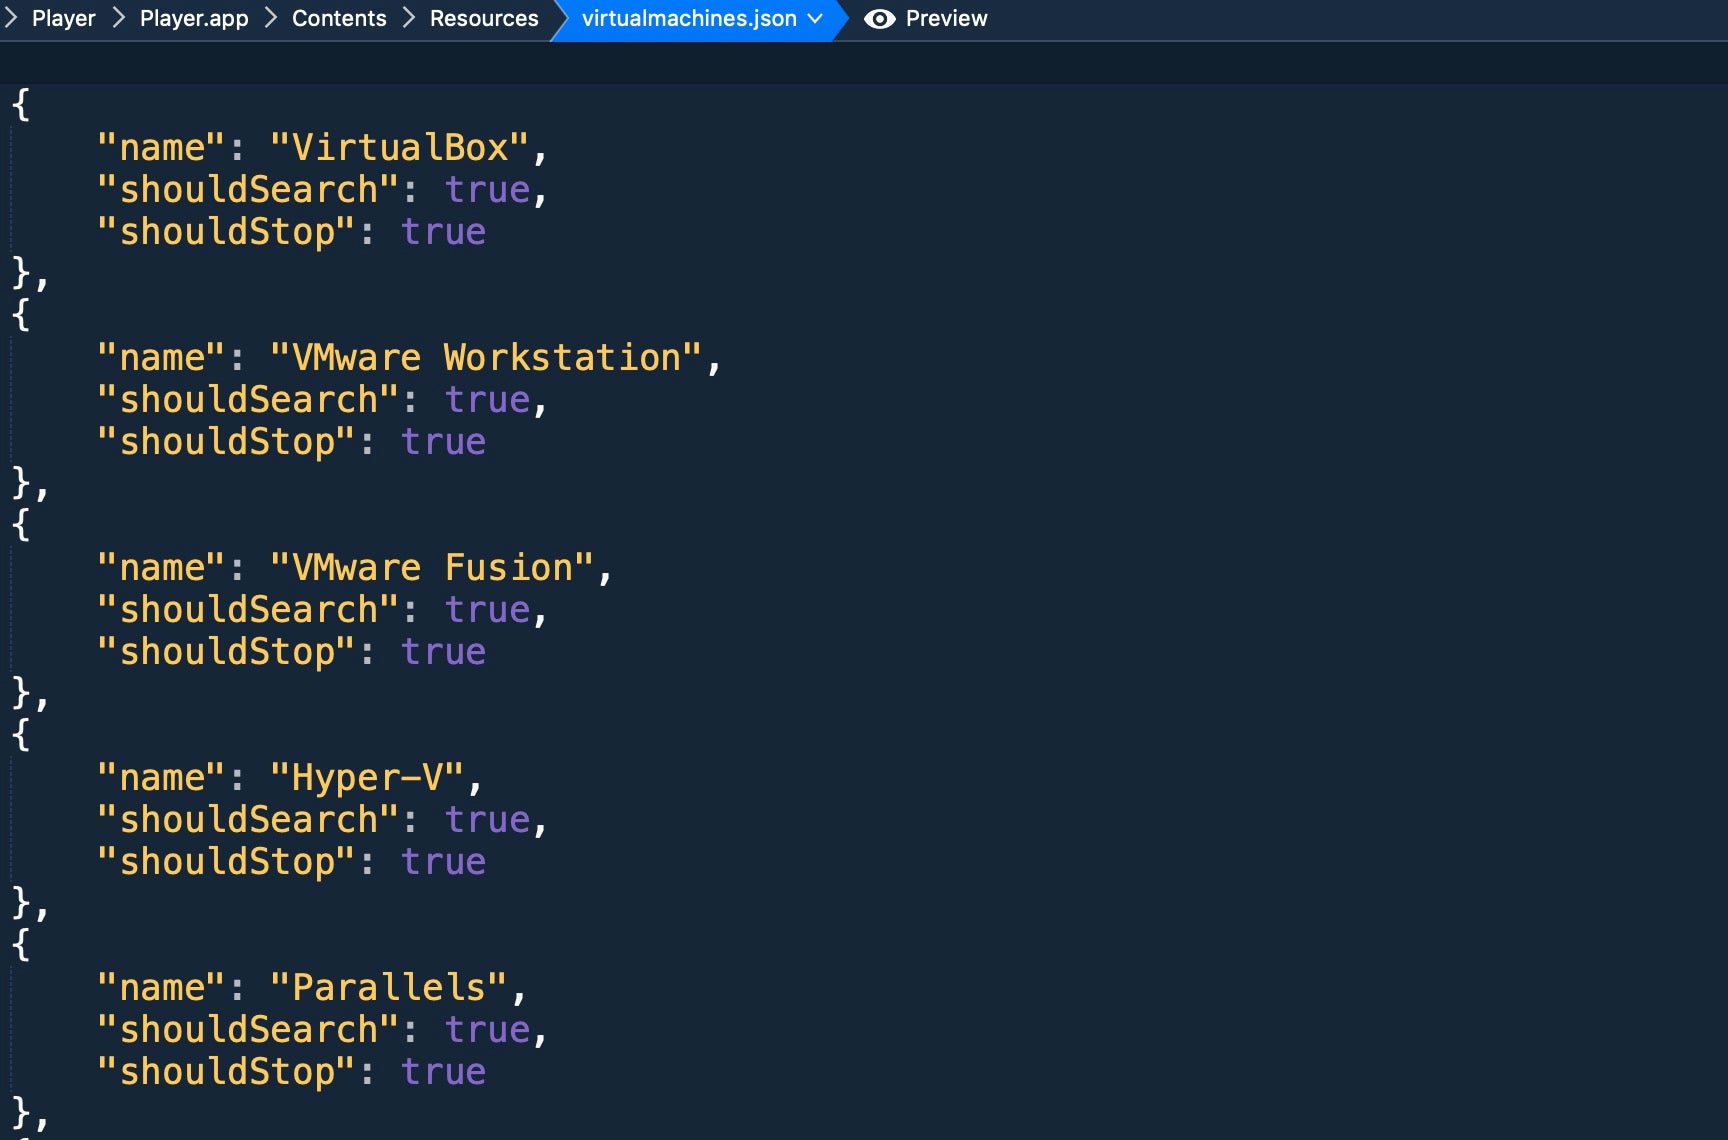Go to the Player.app breadcrumb
This screenshot has height=1140, width=1728.
coord(194,19)
